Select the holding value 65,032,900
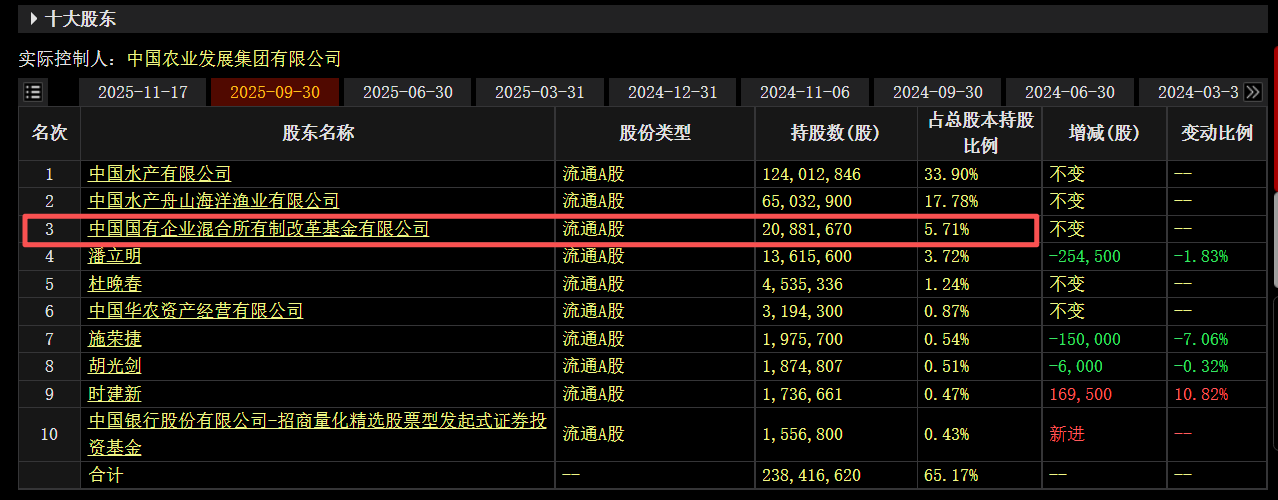 (x=807, y=201)
